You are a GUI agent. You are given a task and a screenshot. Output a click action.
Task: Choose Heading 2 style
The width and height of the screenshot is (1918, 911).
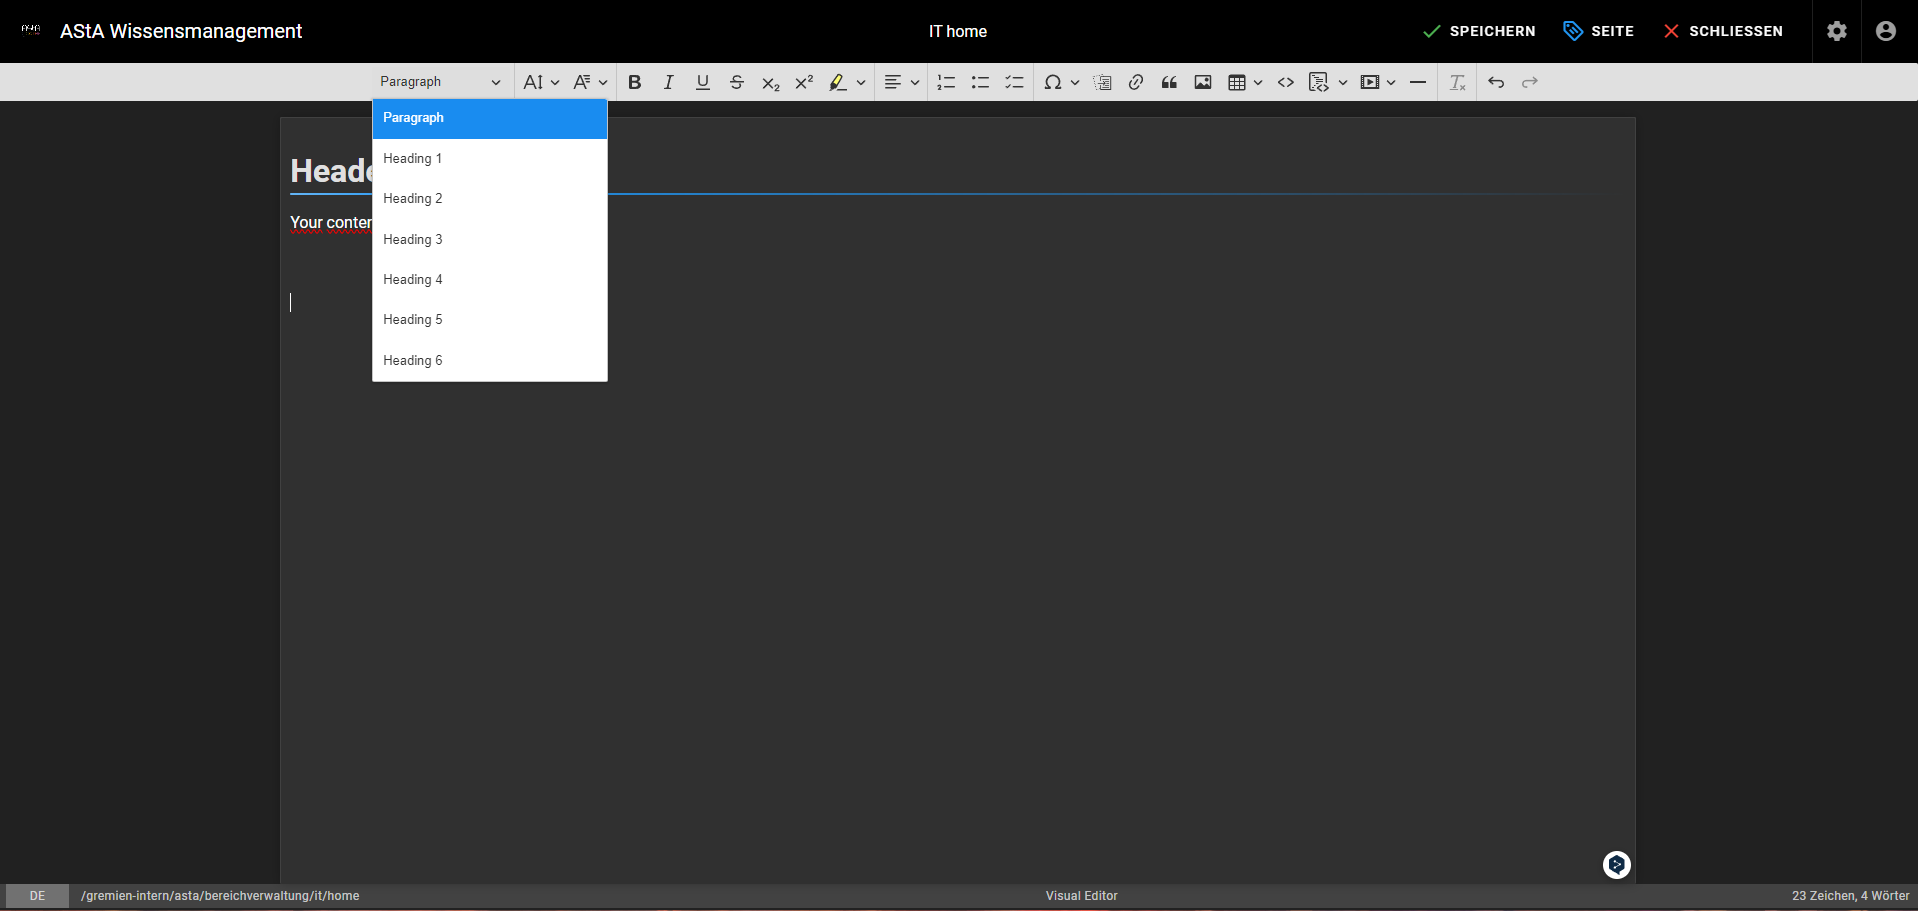tap(490, 199)
